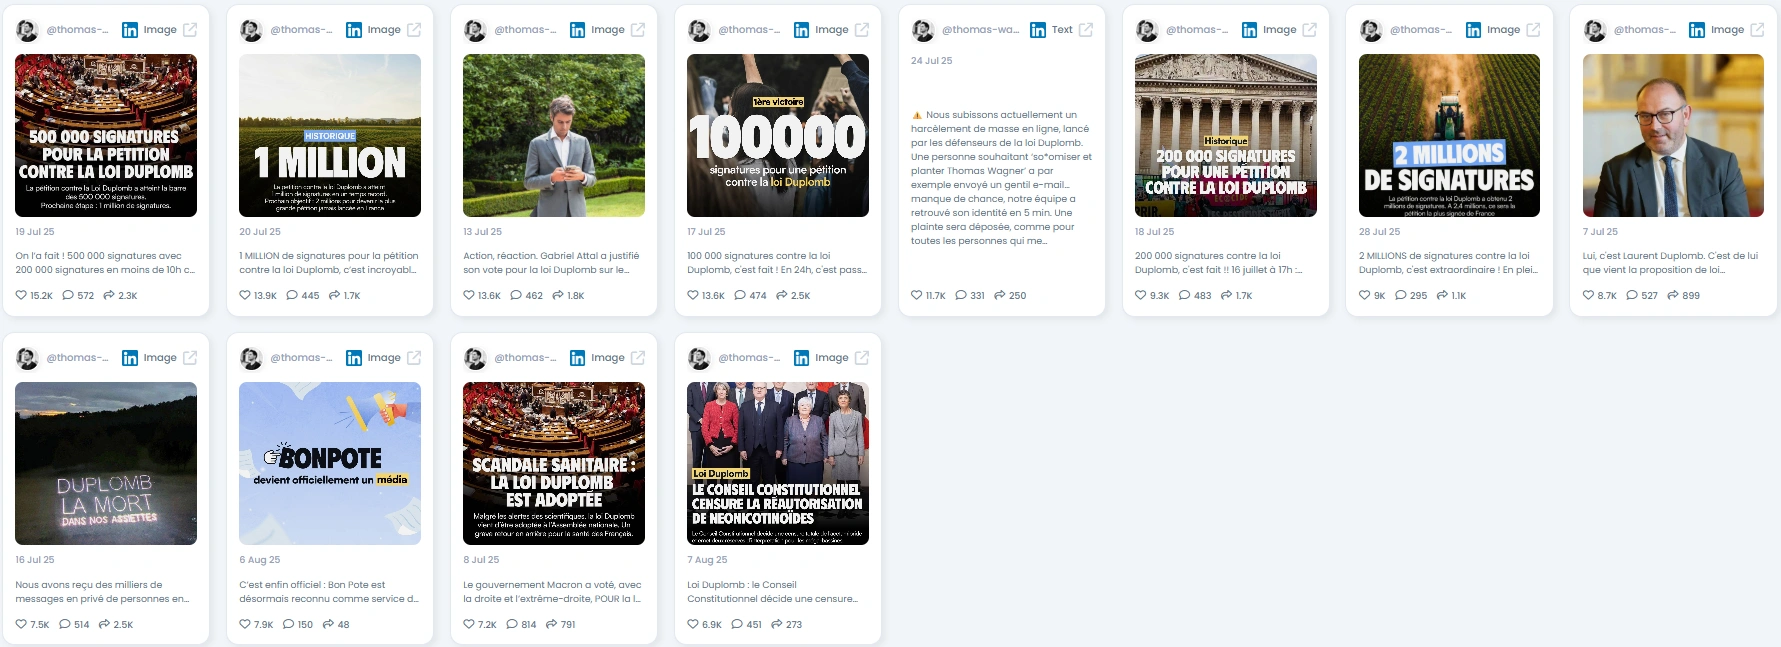This screenshot has height=647, width=1781.
Task: Click 'Image' label on the 17 Jul 25 post
Action: (x=832, y=30)
